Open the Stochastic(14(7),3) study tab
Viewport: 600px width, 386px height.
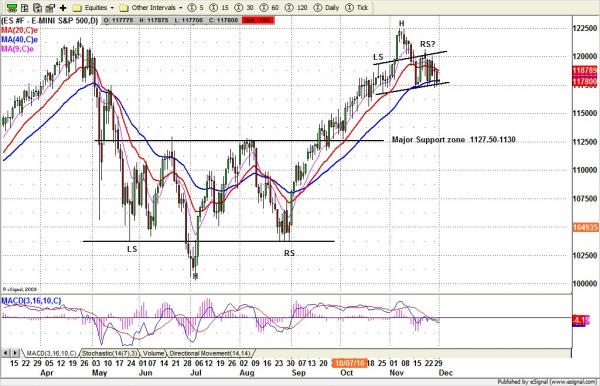(110, 353)
